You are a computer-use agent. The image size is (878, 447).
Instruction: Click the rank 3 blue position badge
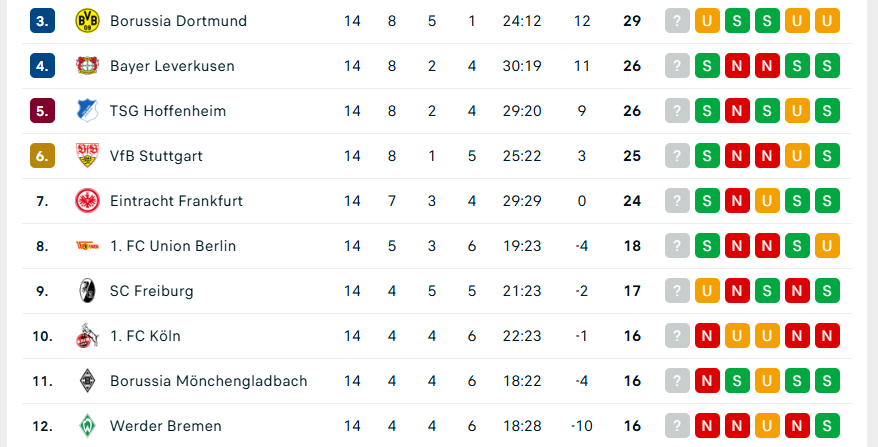pyautogui.click(x=42, y=21)
